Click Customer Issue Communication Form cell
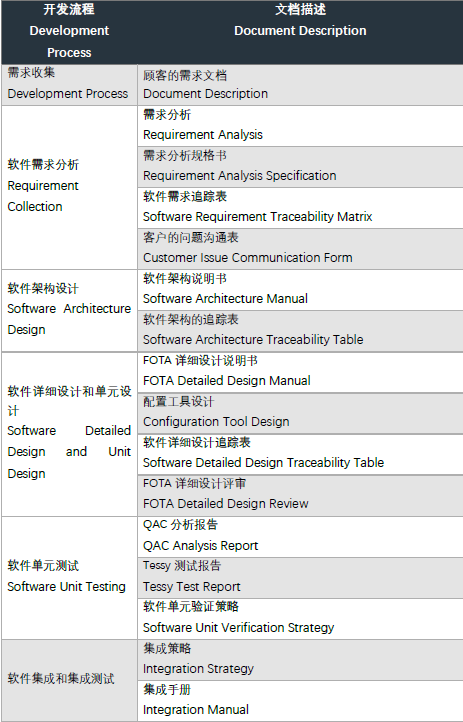 coord(300,249)
